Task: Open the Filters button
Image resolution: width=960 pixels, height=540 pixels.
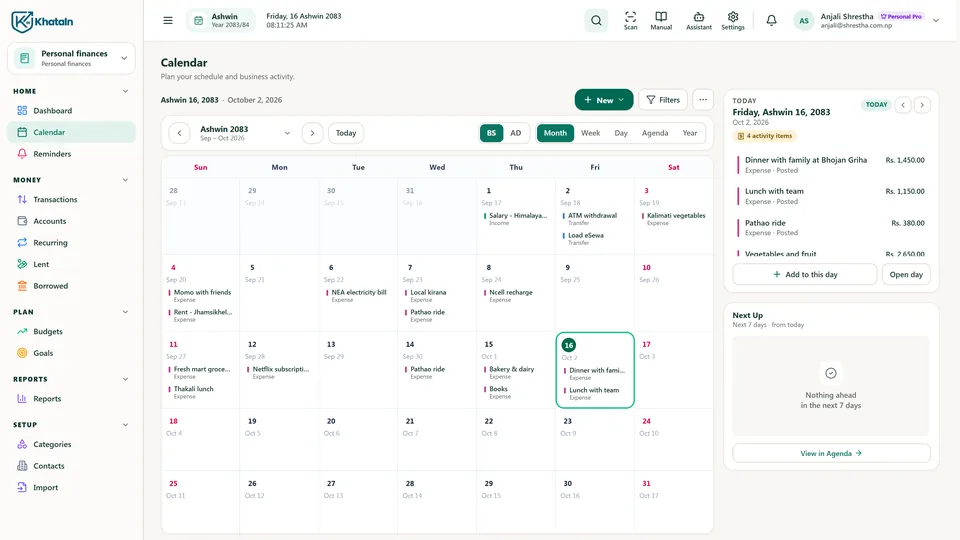Action: 663,100
